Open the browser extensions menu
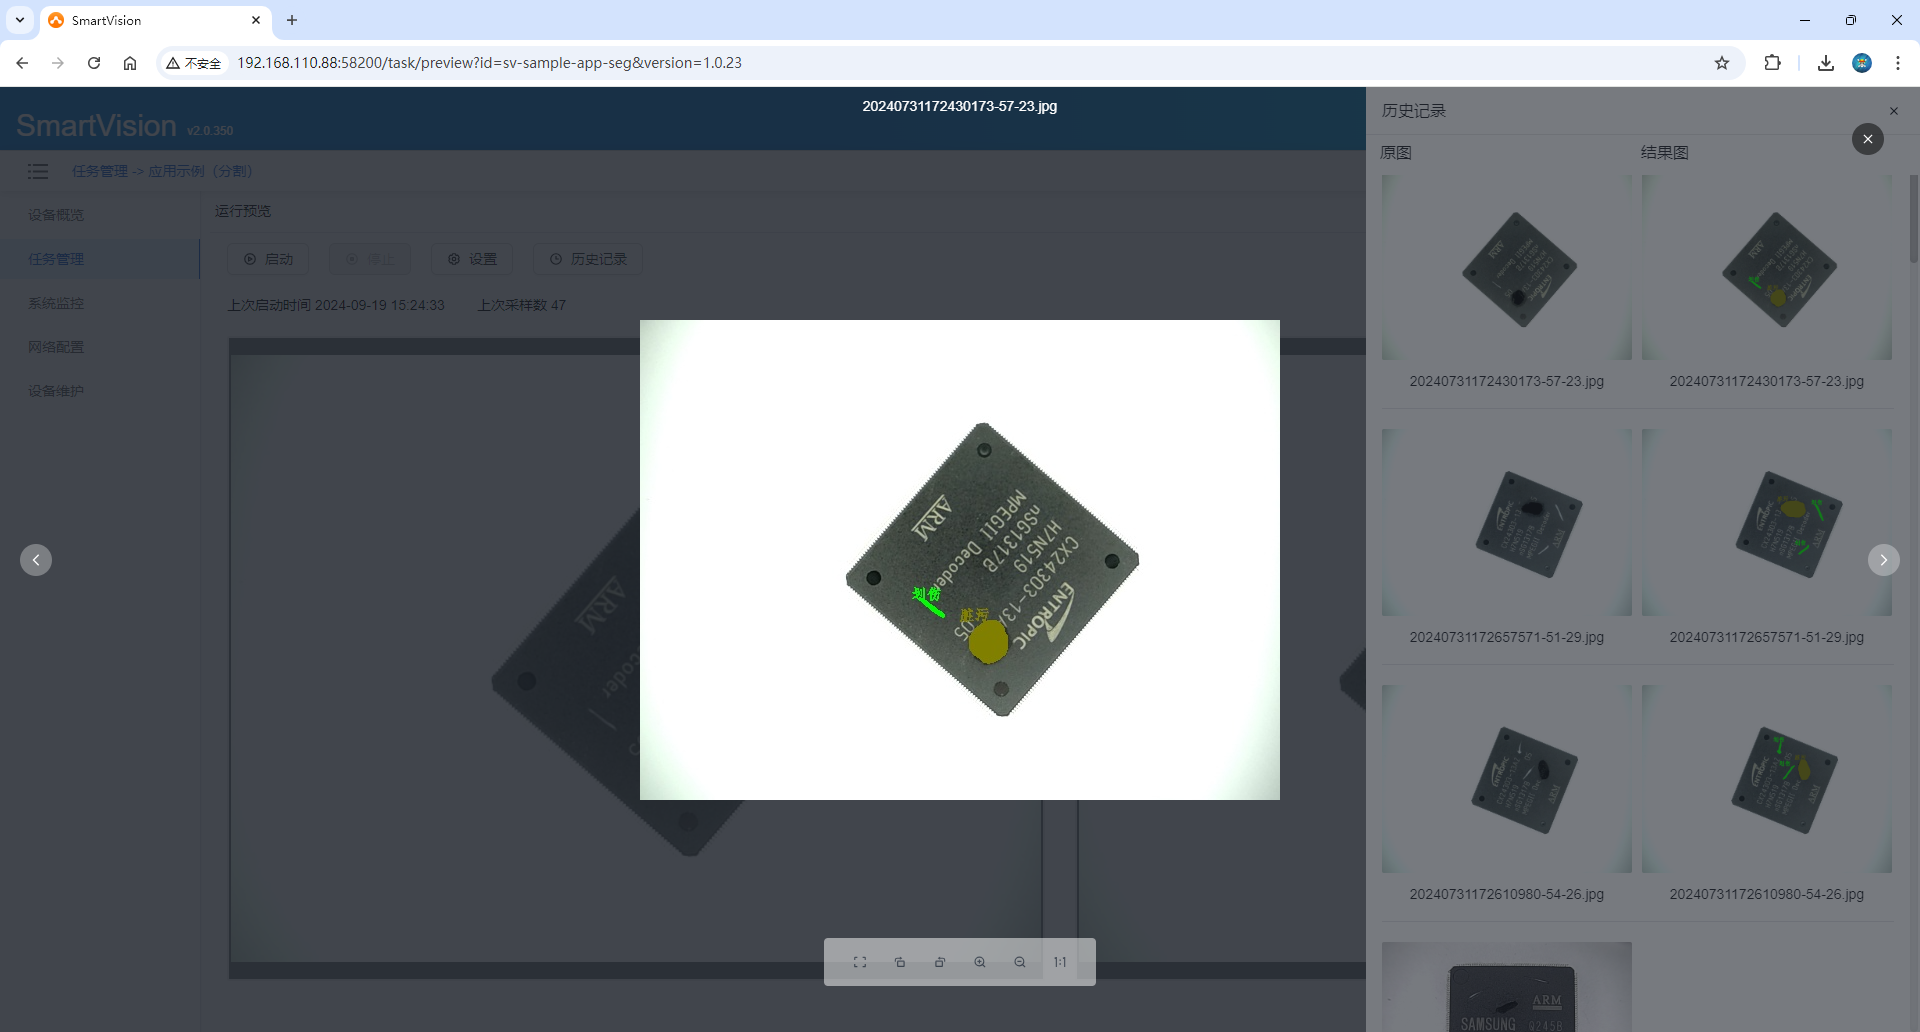 coord(1772,63)
